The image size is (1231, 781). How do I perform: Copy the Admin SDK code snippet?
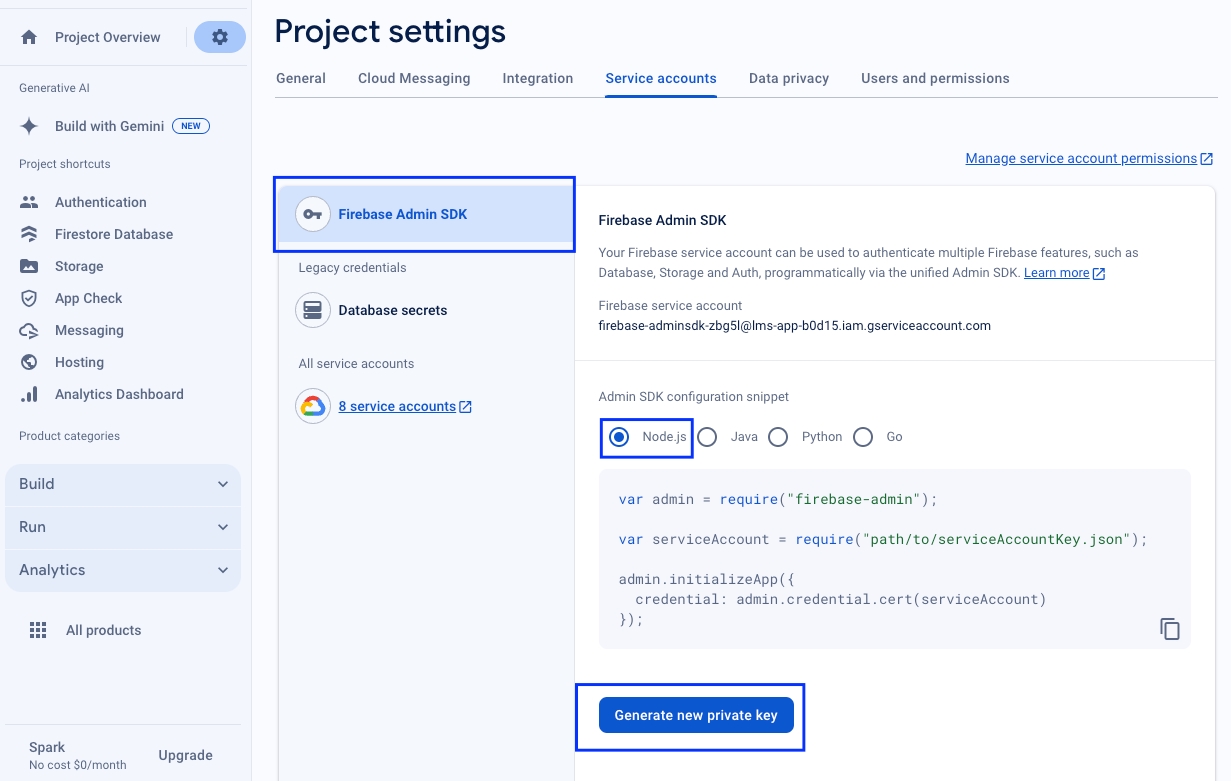click(x=1170, y=629)
